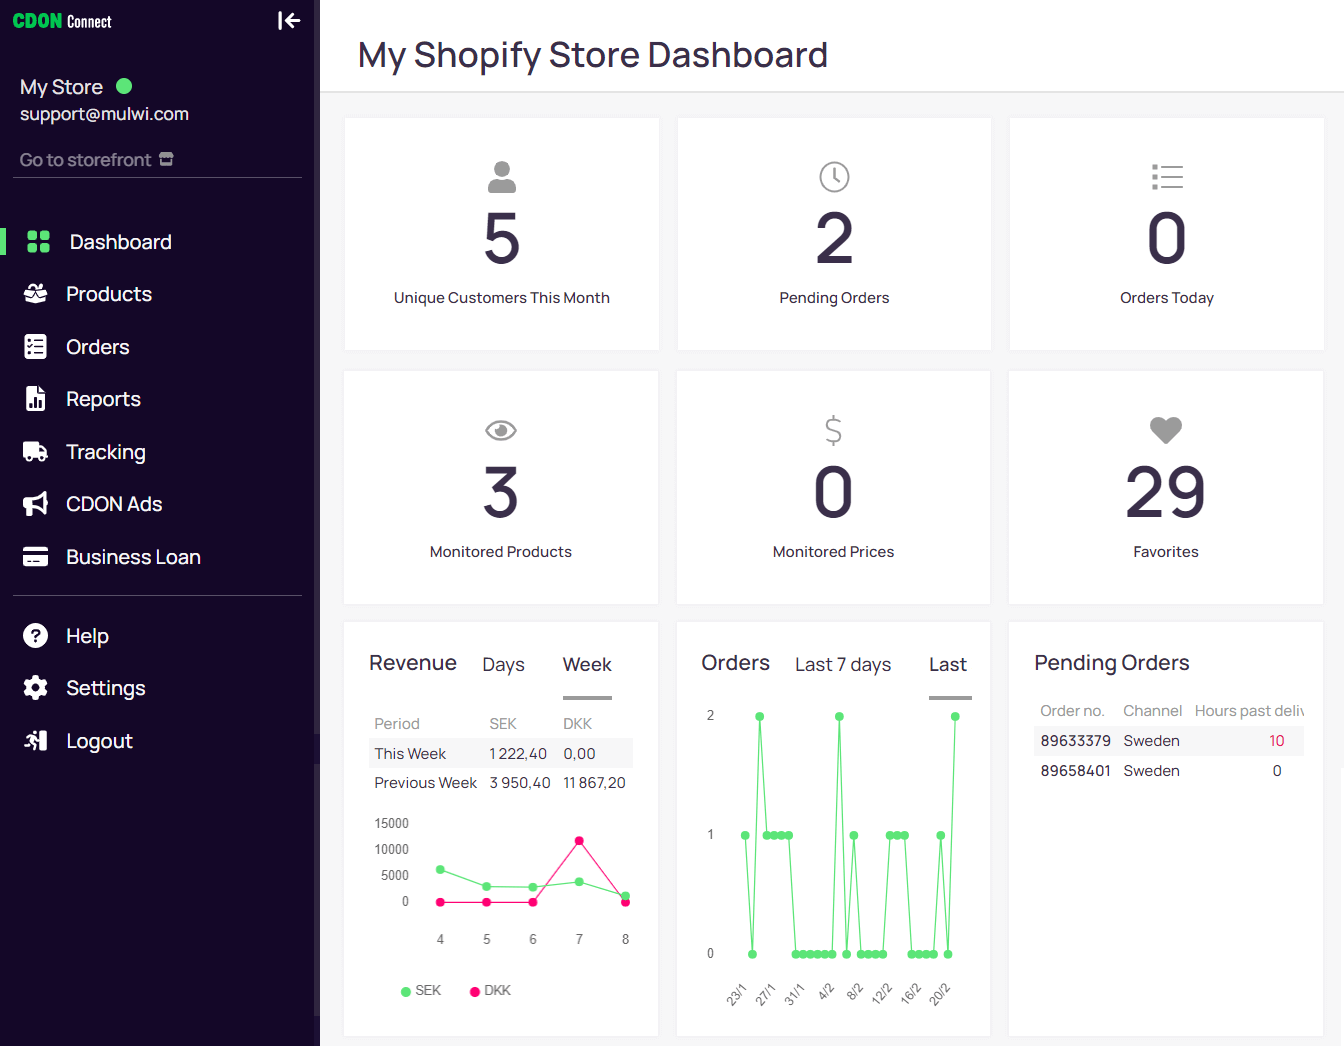Go to the Orders page
The width and height of the screenshot is (1344, 1046).
point(98,347)
